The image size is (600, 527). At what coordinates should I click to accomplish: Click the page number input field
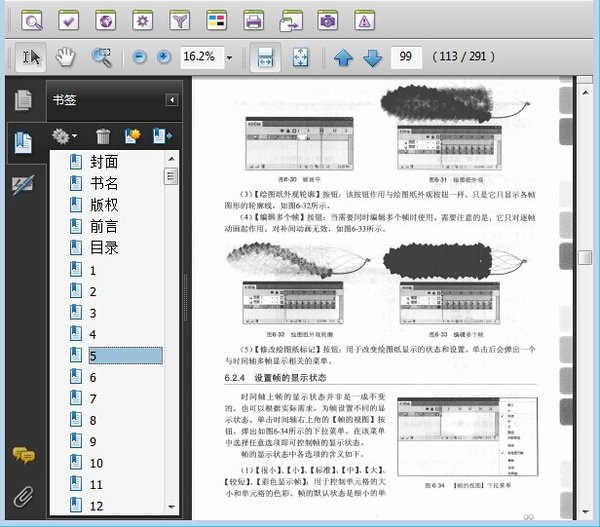(405, 57)
